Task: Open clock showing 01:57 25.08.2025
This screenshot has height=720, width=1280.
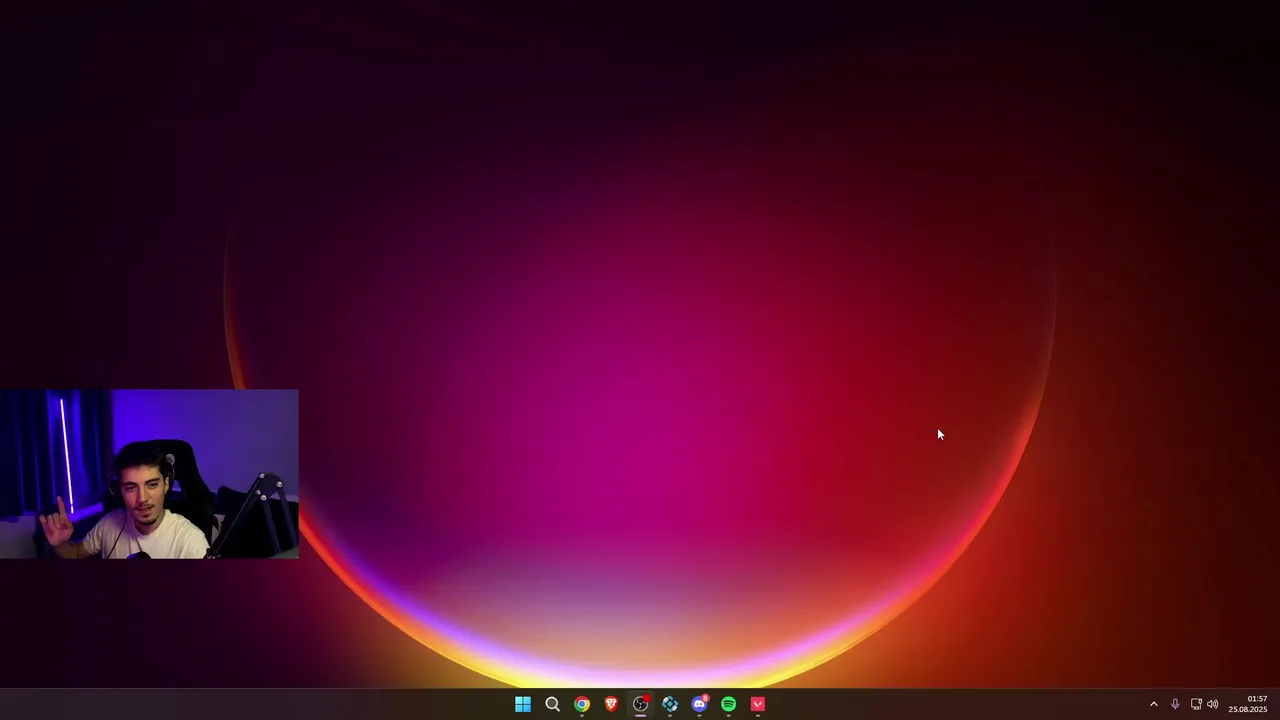Action: [x=1248, y=704]
